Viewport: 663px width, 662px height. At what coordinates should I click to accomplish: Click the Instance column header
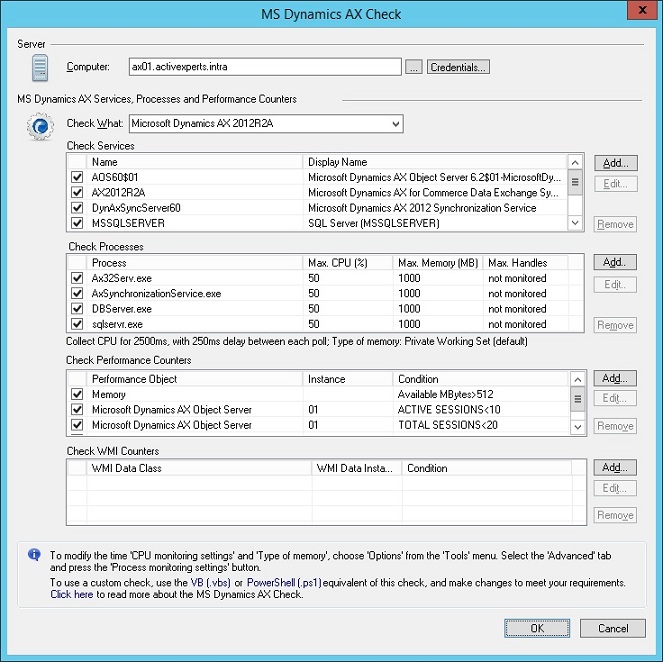point(348,379)
